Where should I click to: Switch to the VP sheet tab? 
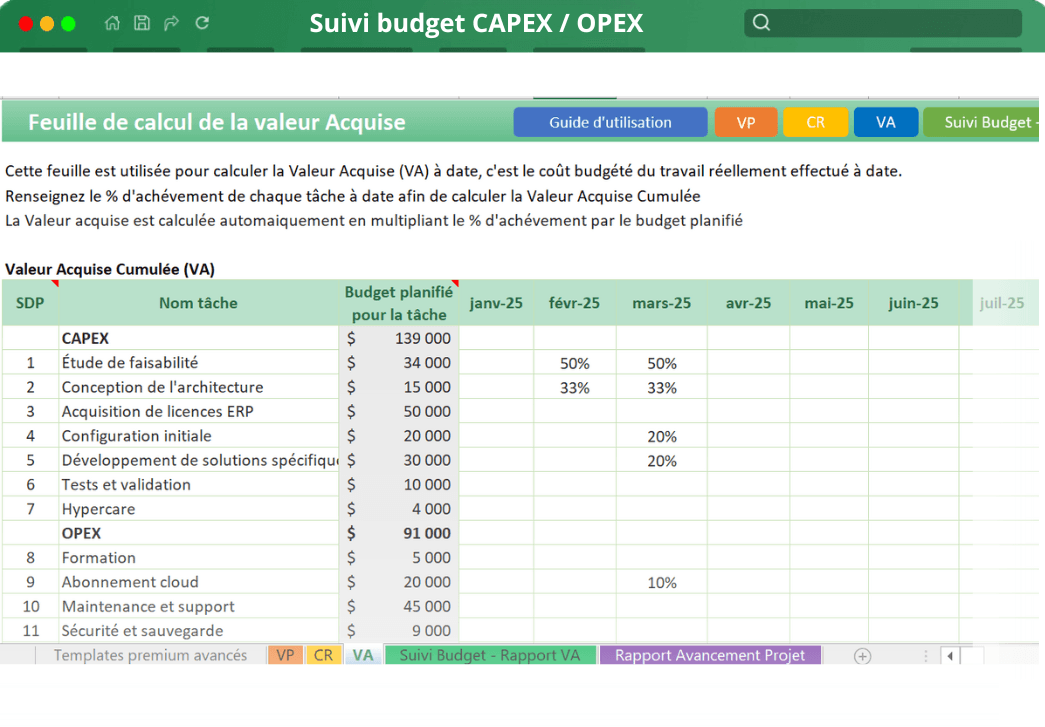[285, 655]
